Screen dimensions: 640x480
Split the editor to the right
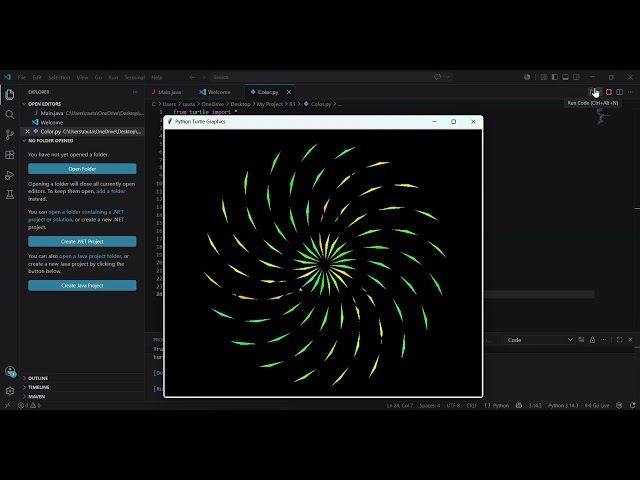click(620, 92)
